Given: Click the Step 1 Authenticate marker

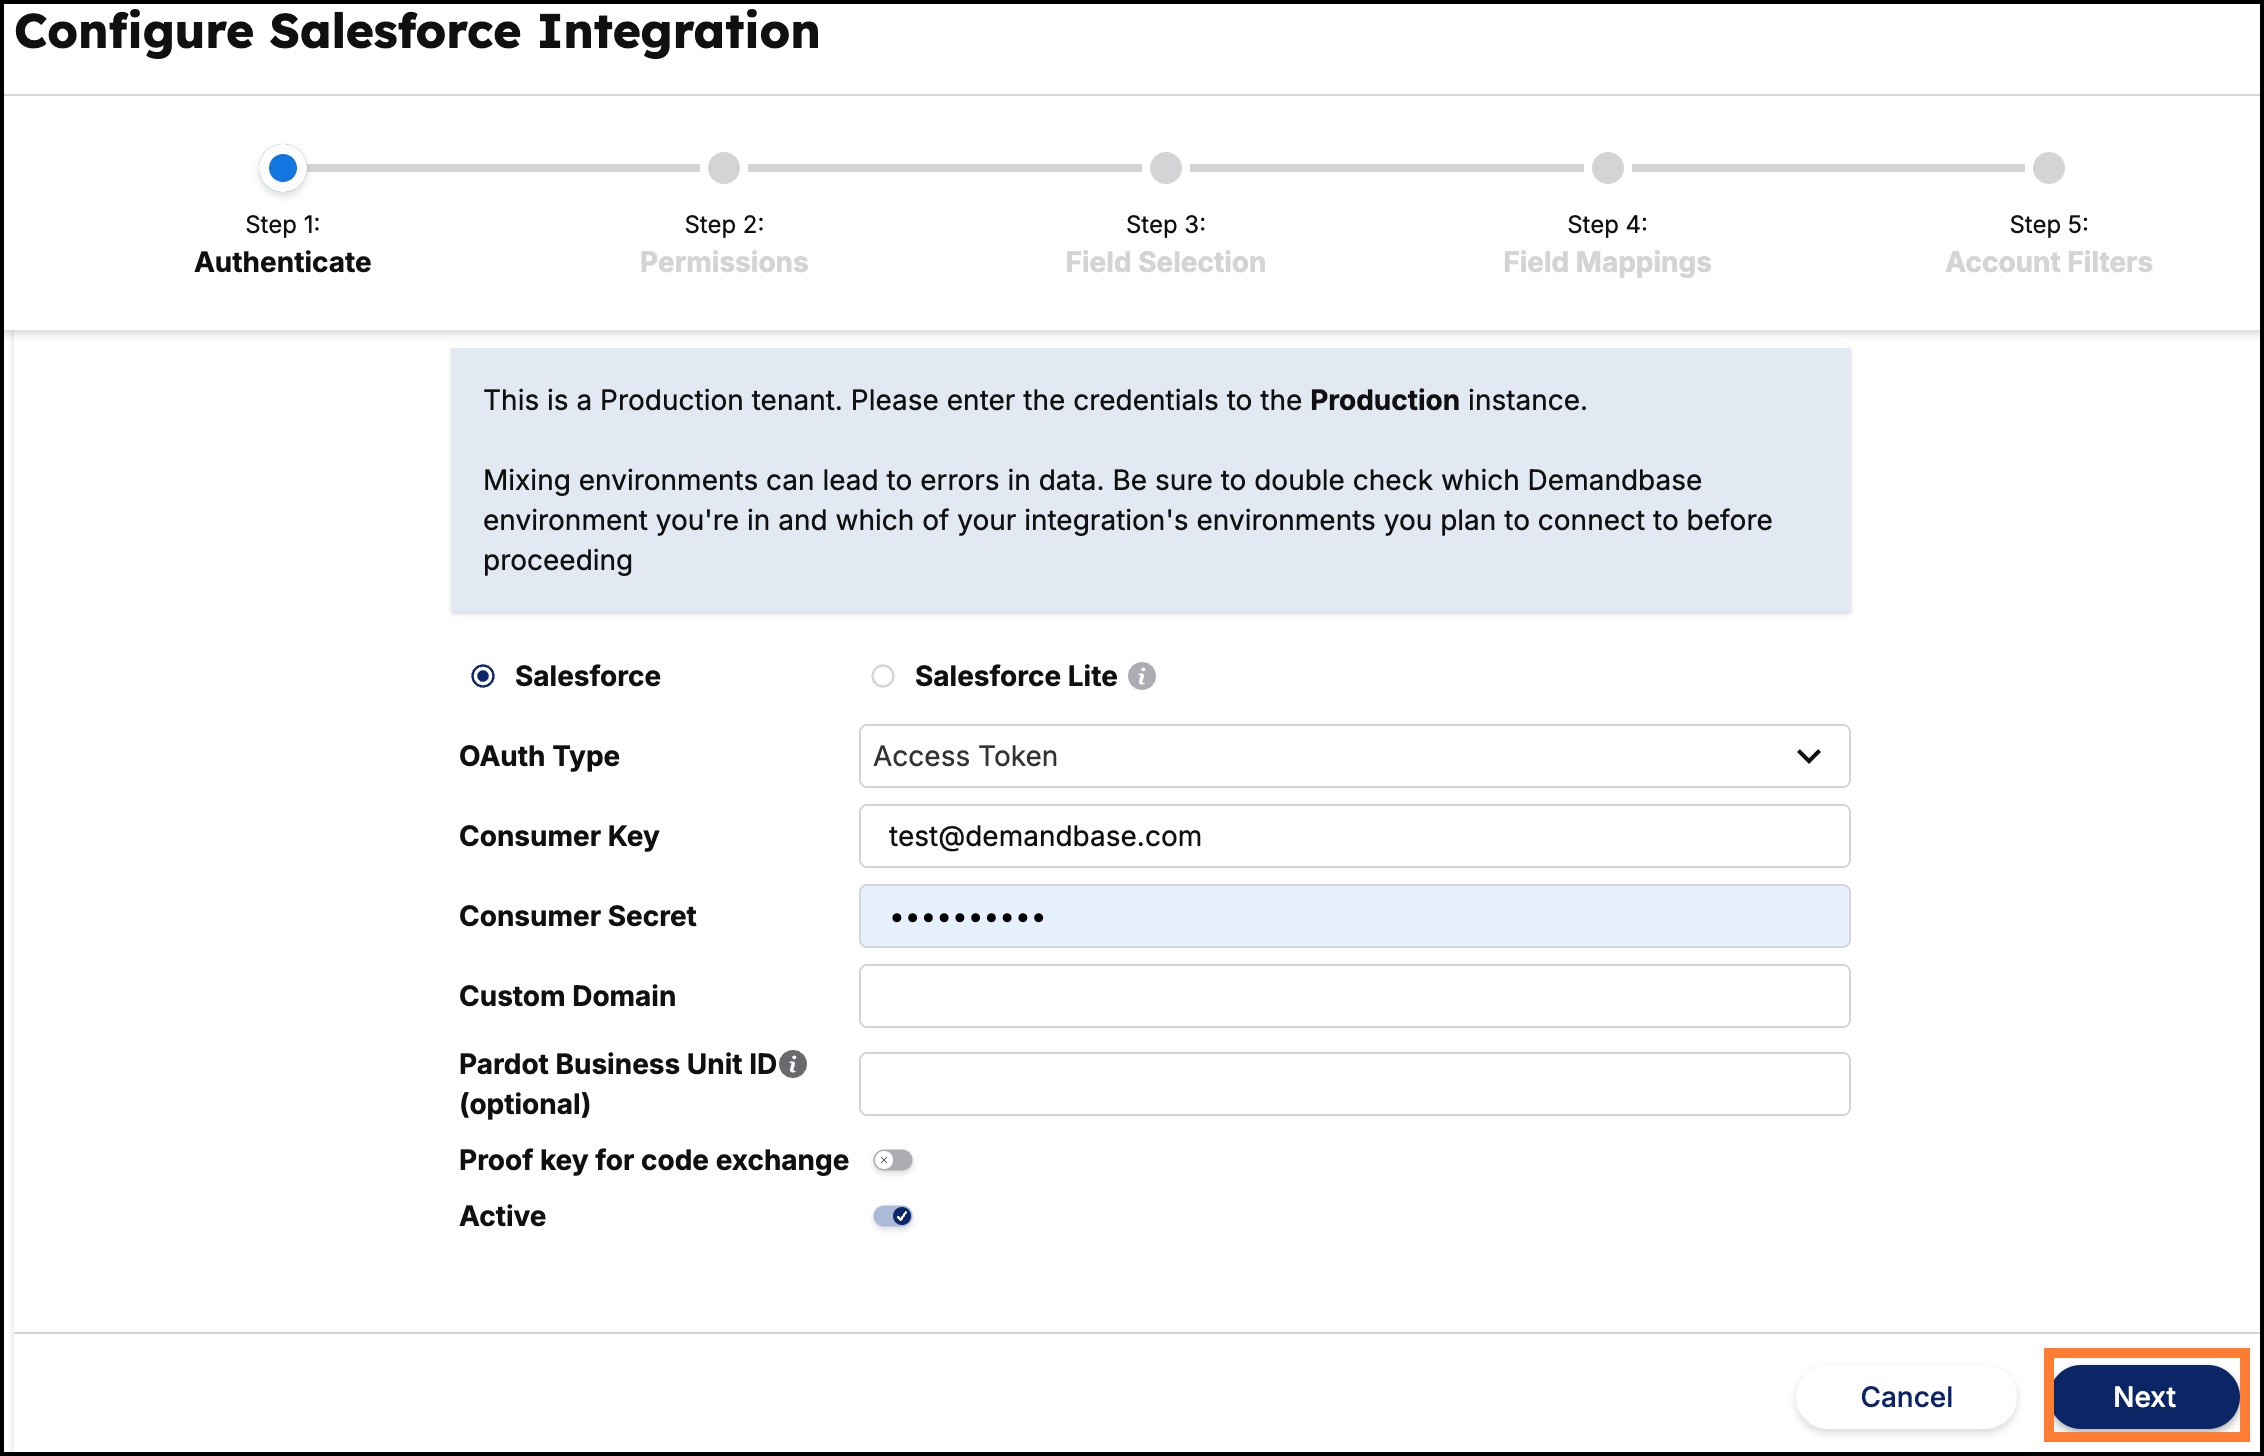Looking at the screenshot, I should click(x=283, y=168).
